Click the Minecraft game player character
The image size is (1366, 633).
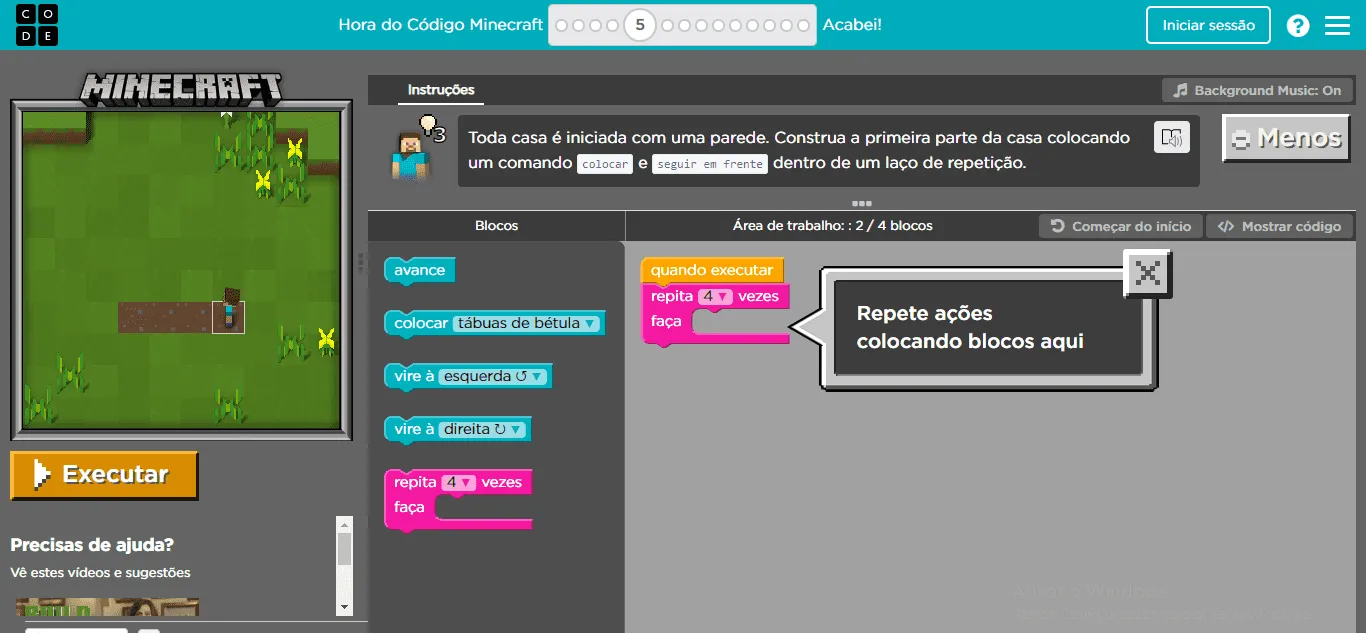[229, 310]
